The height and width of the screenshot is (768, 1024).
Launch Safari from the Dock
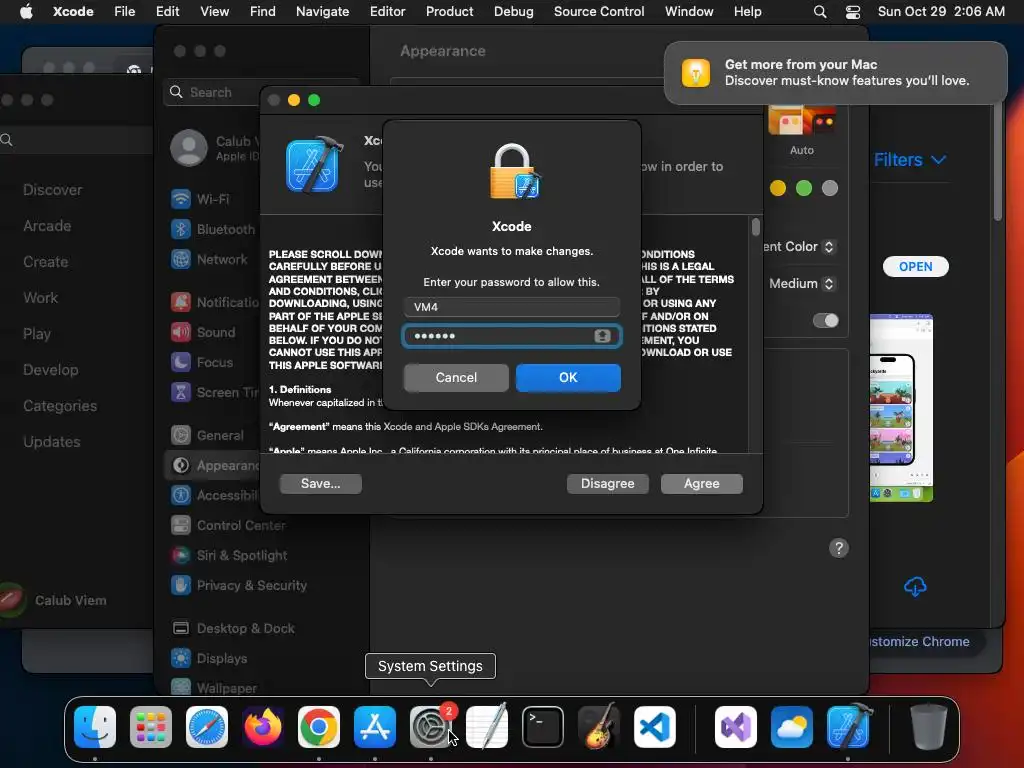pyautogui.click(x=207, y=727)
